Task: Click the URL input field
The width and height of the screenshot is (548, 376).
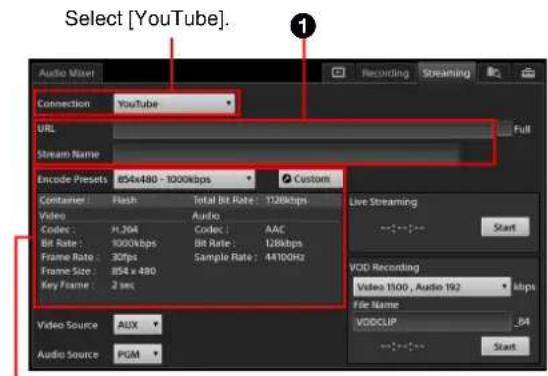Action: [x=303, y=130]
